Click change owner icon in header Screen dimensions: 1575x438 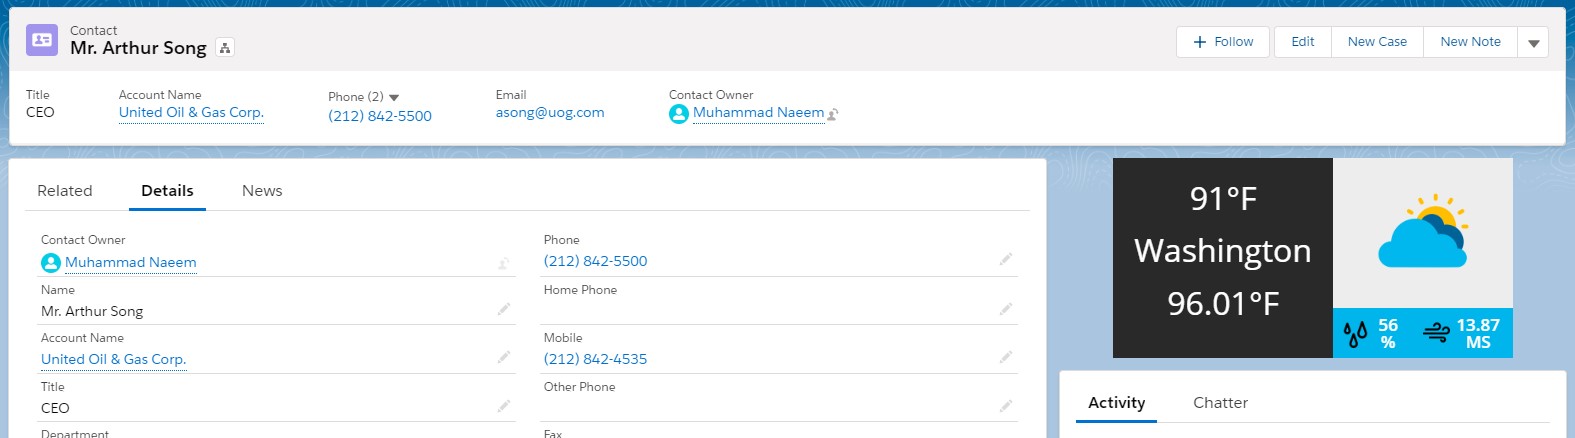click(x=833, y=114)
